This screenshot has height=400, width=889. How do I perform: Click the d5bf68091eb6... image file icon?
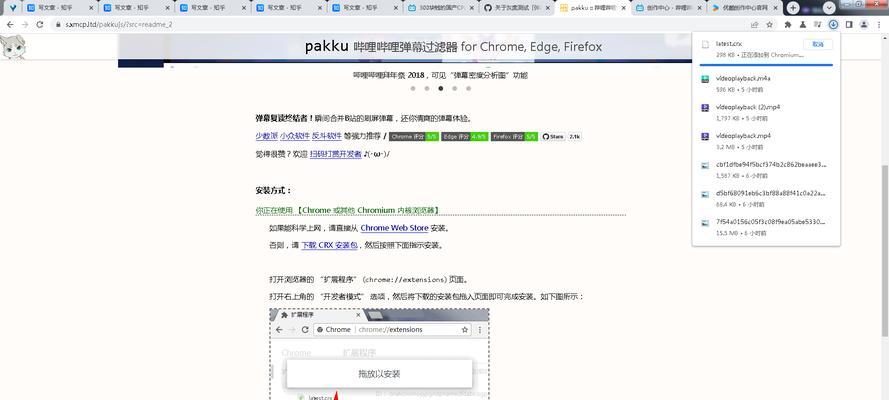[x=705, y=194]
